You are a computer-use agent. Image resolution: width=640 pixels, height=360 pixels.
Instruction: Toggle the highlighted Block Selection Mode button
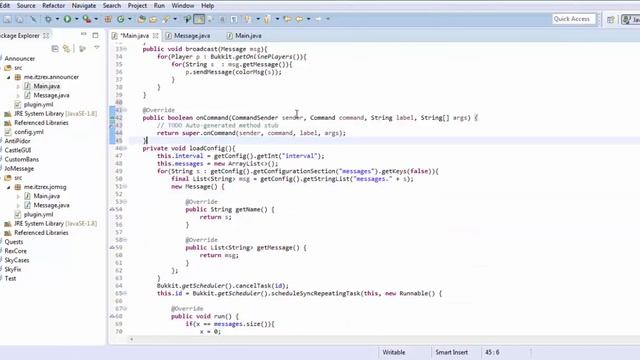tap(199, 19)
